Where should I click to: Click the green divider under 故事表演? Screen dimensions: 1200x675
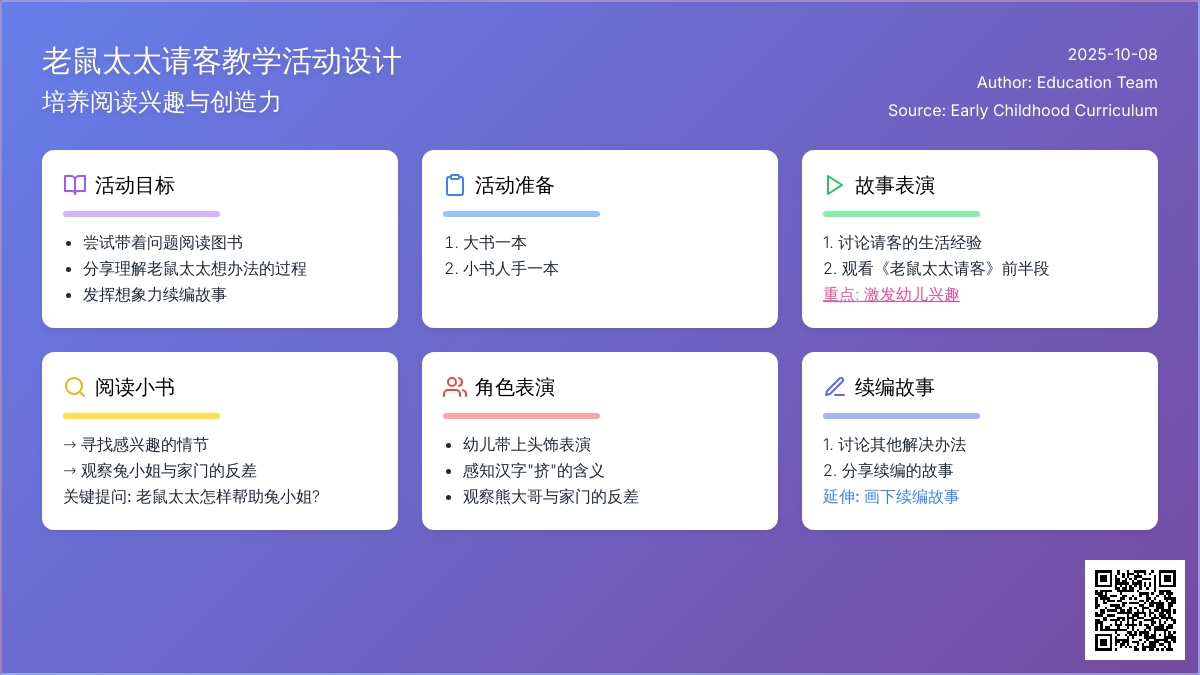(x=901, y=213)
